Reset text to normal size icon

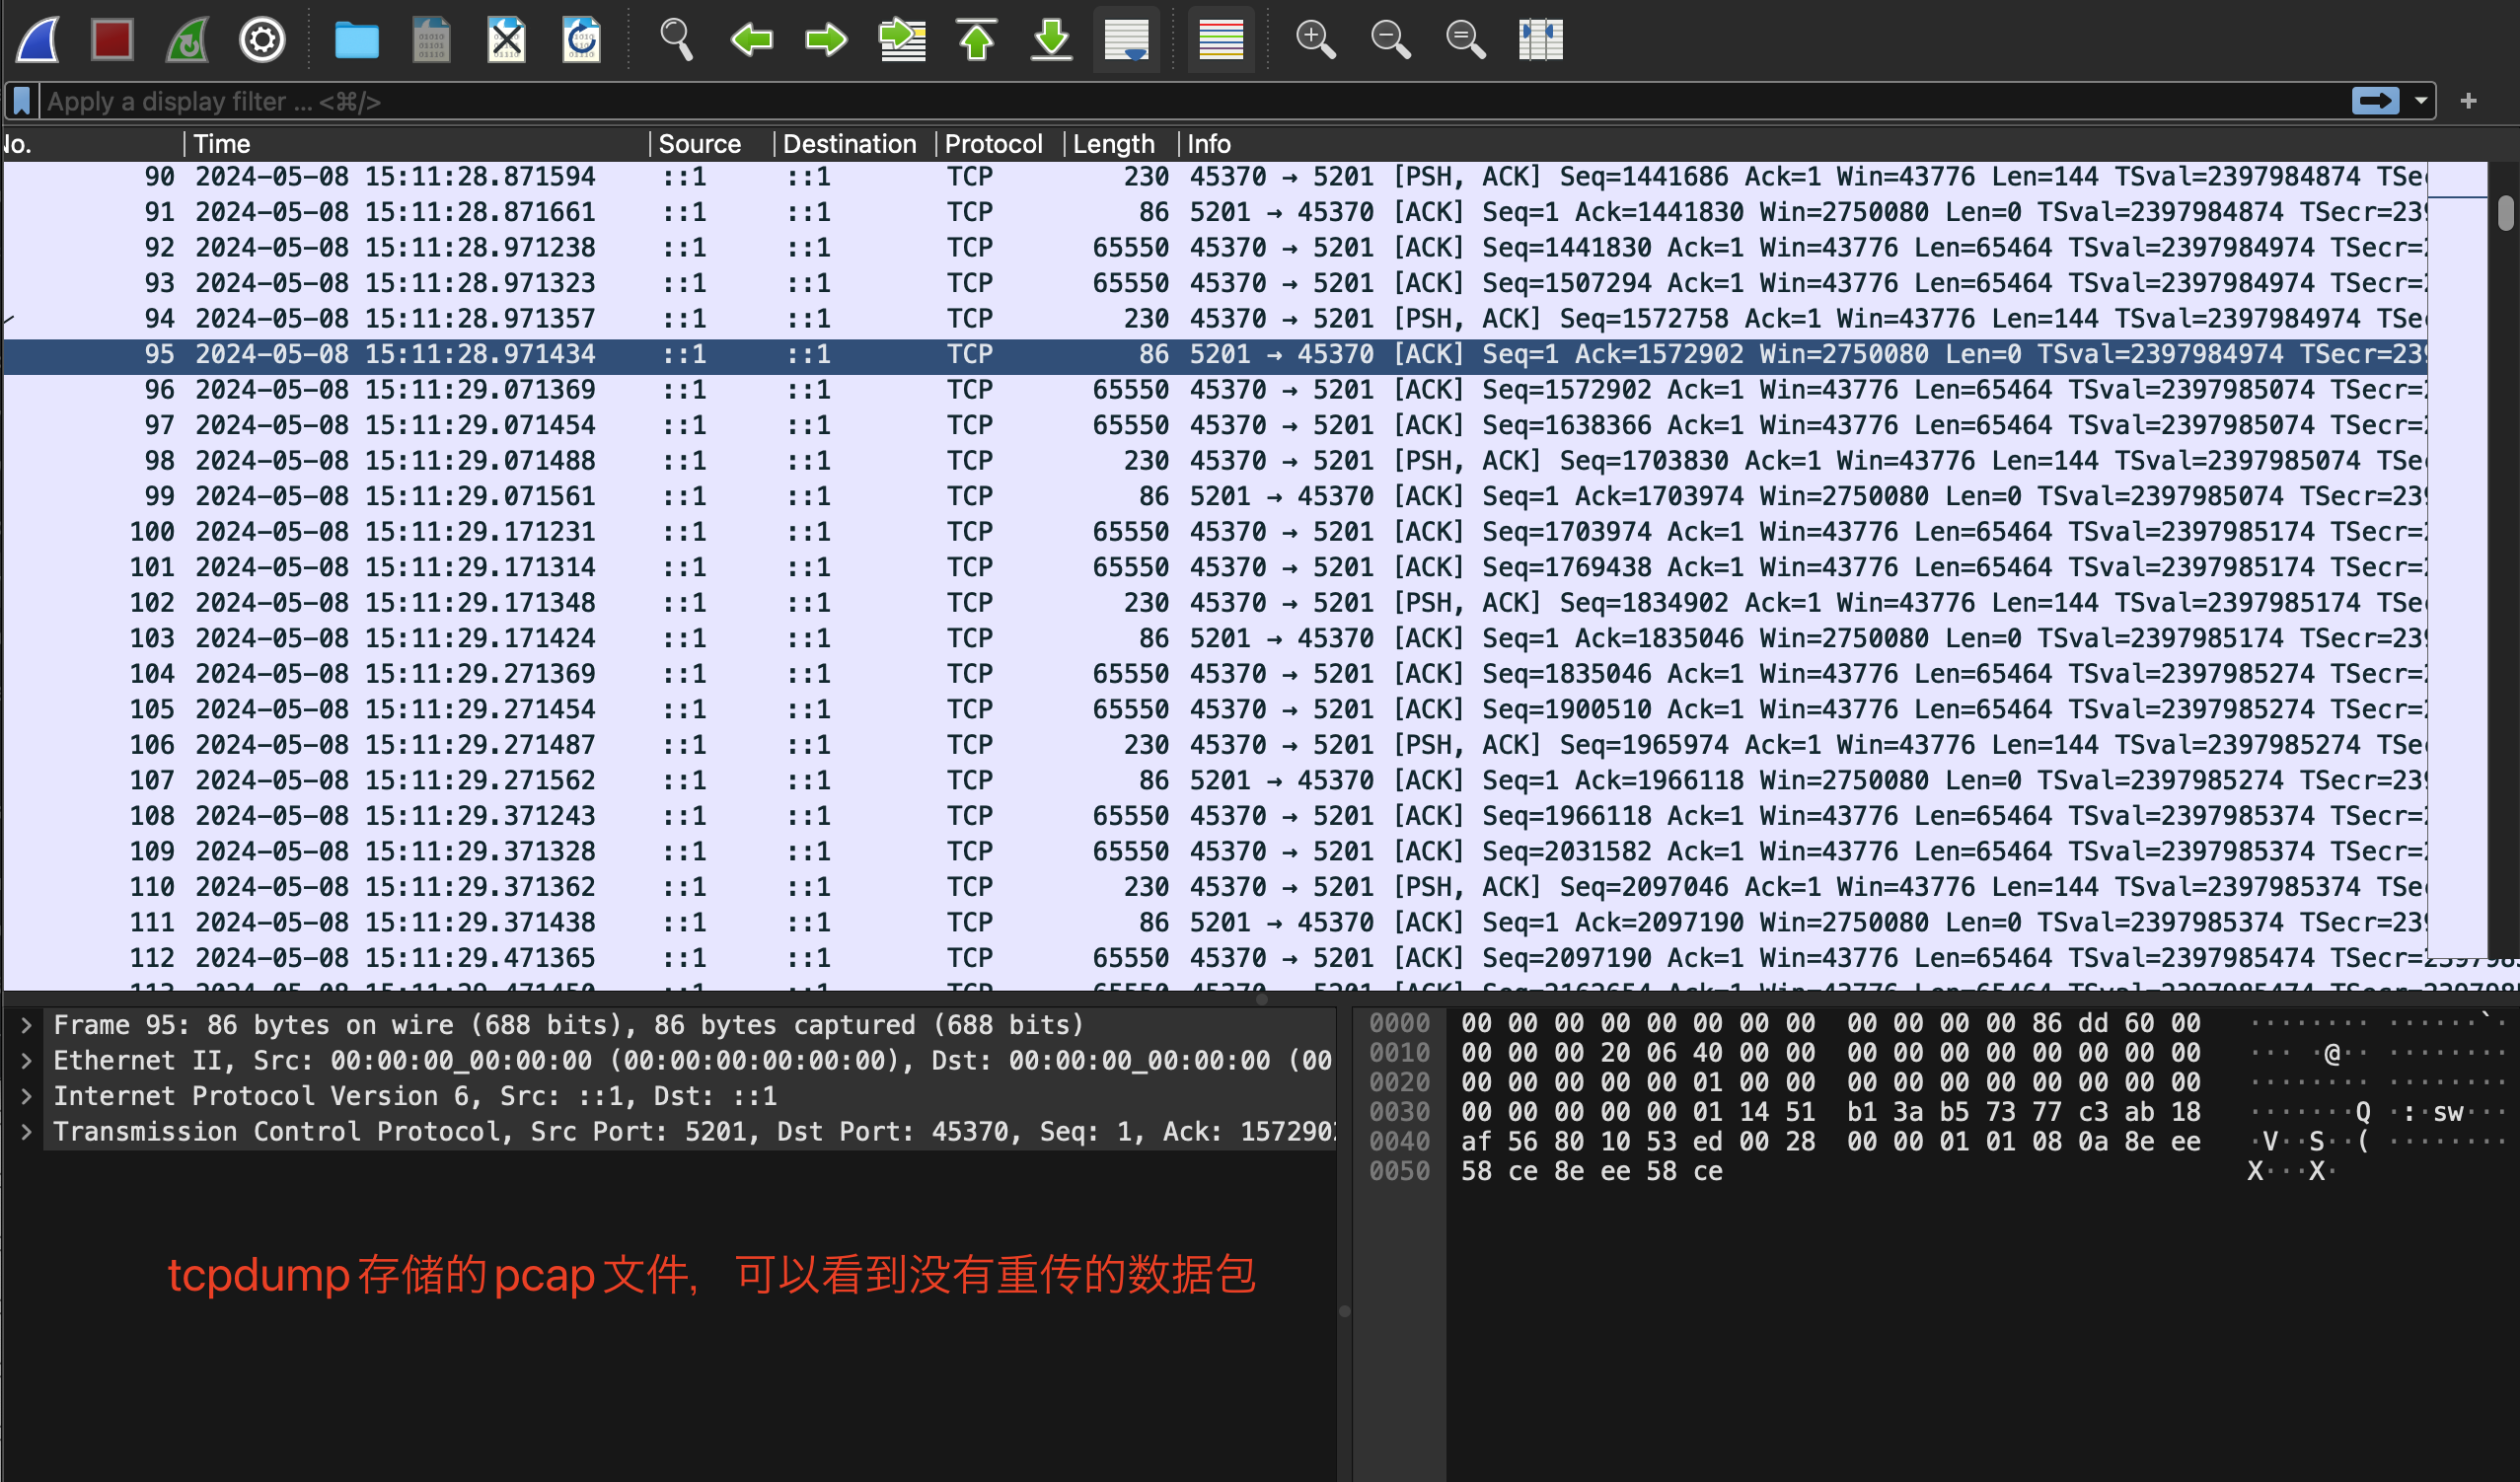pyautogui.click(x=1465, y=40)
